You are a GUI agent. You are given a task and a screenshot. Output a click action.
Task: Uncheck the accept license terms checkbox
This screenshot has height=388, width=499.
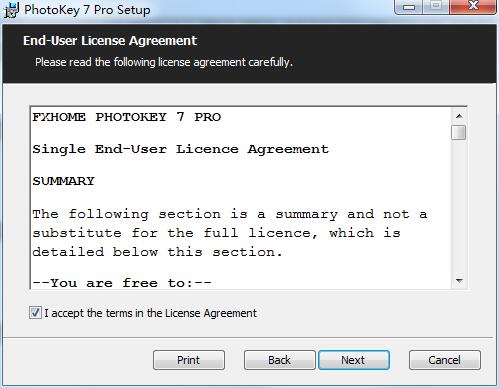(35, 313)
